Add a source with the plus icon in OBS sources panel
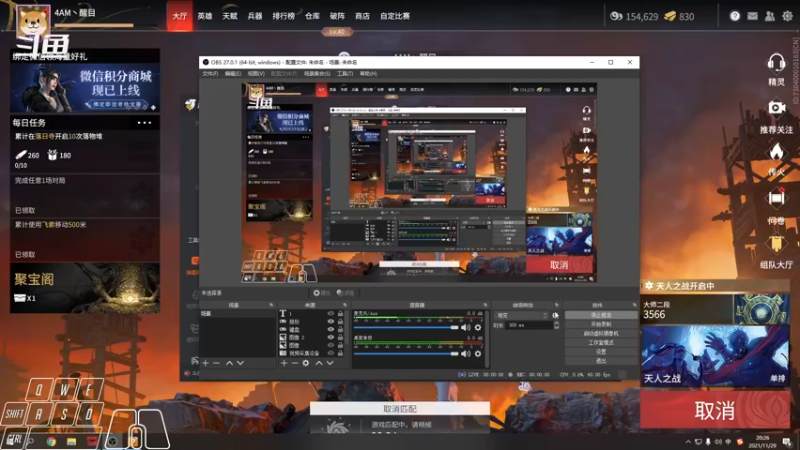The height and width of the screenshot is (450, 800). click(284, 363)
